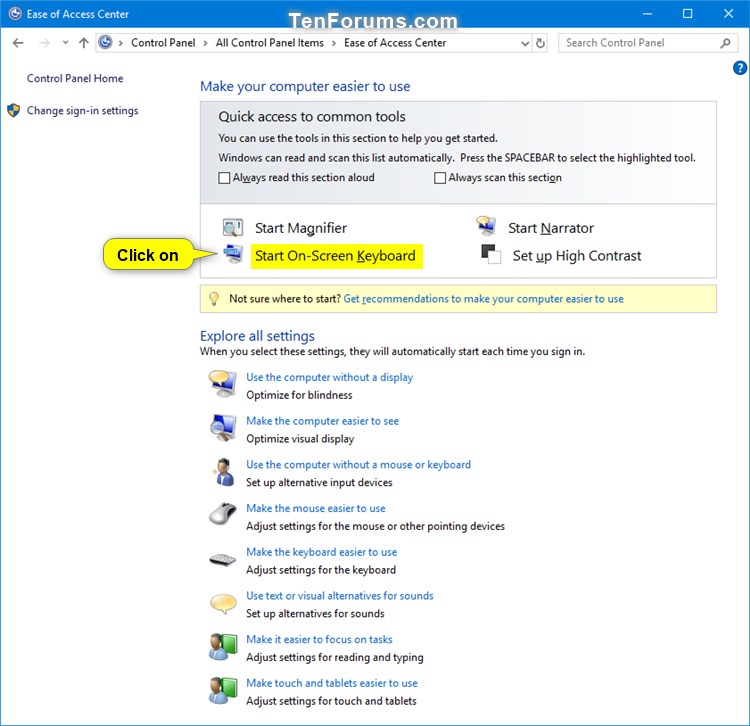This screenshot has width=750, height=726.
Task: Open Use the computer without a mouse or keyboard
Action: (358, 465)
